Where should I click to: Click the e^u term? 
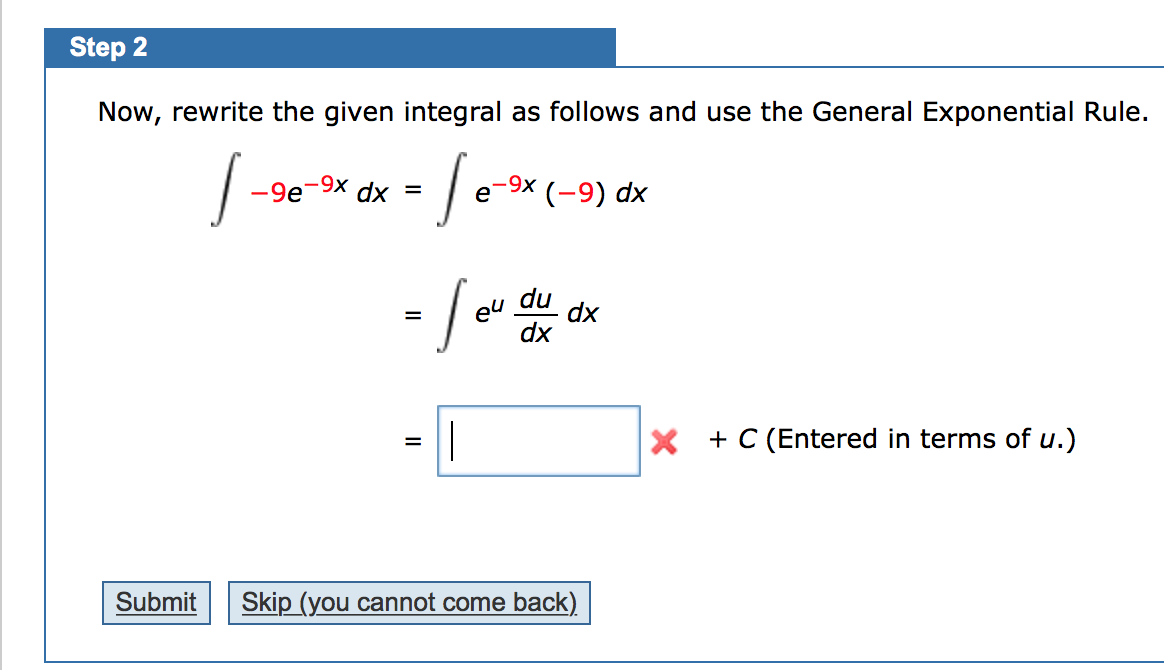pos(489,311)
